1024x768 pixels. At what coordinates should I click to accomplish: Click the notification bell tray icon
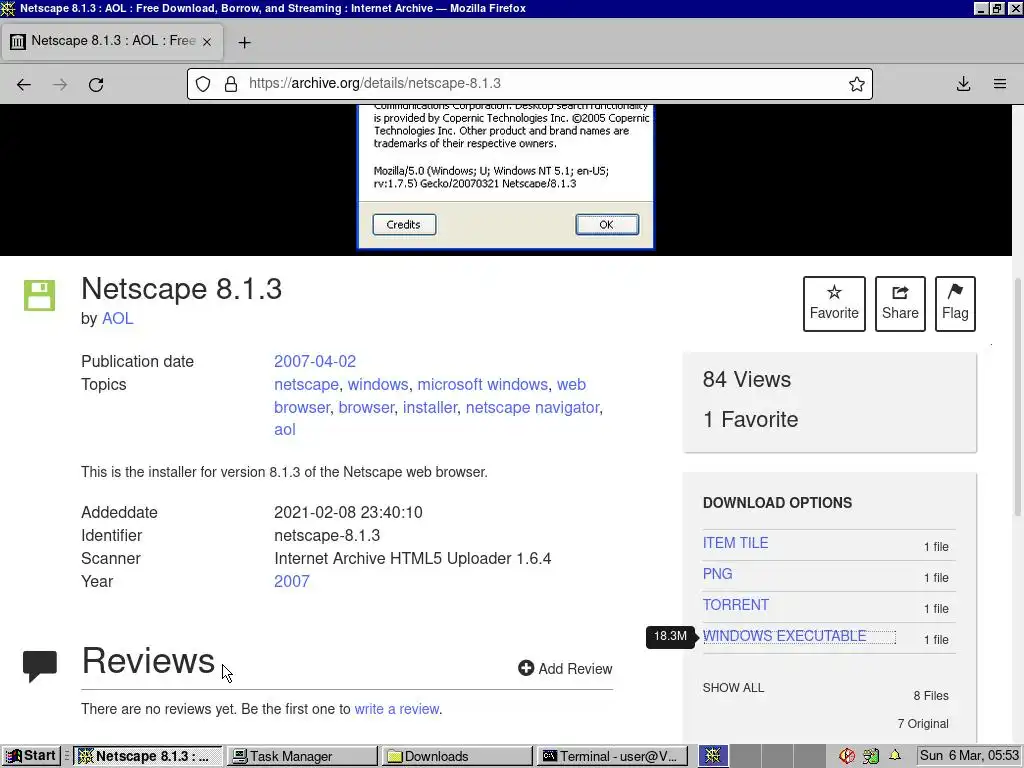click(895, 756)
